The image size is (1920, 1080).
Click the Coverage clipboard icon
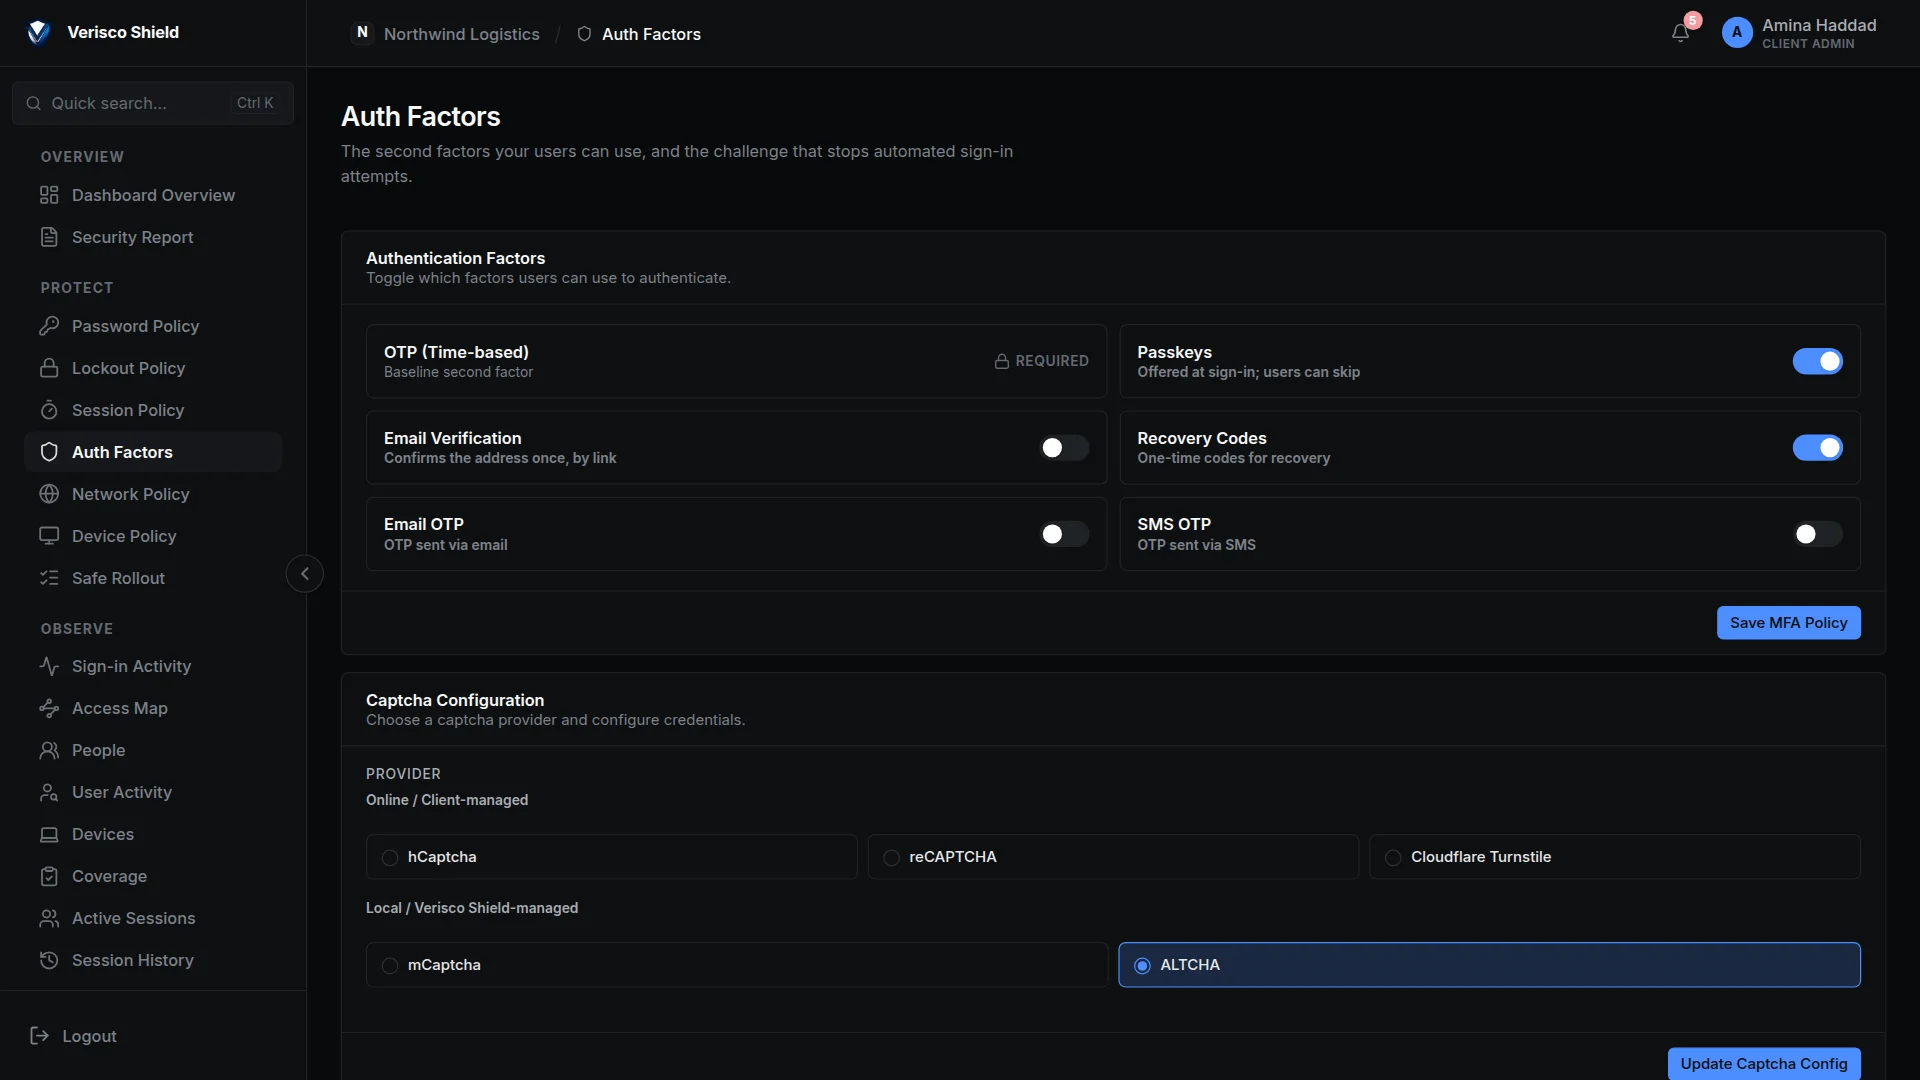pos(49,876)
